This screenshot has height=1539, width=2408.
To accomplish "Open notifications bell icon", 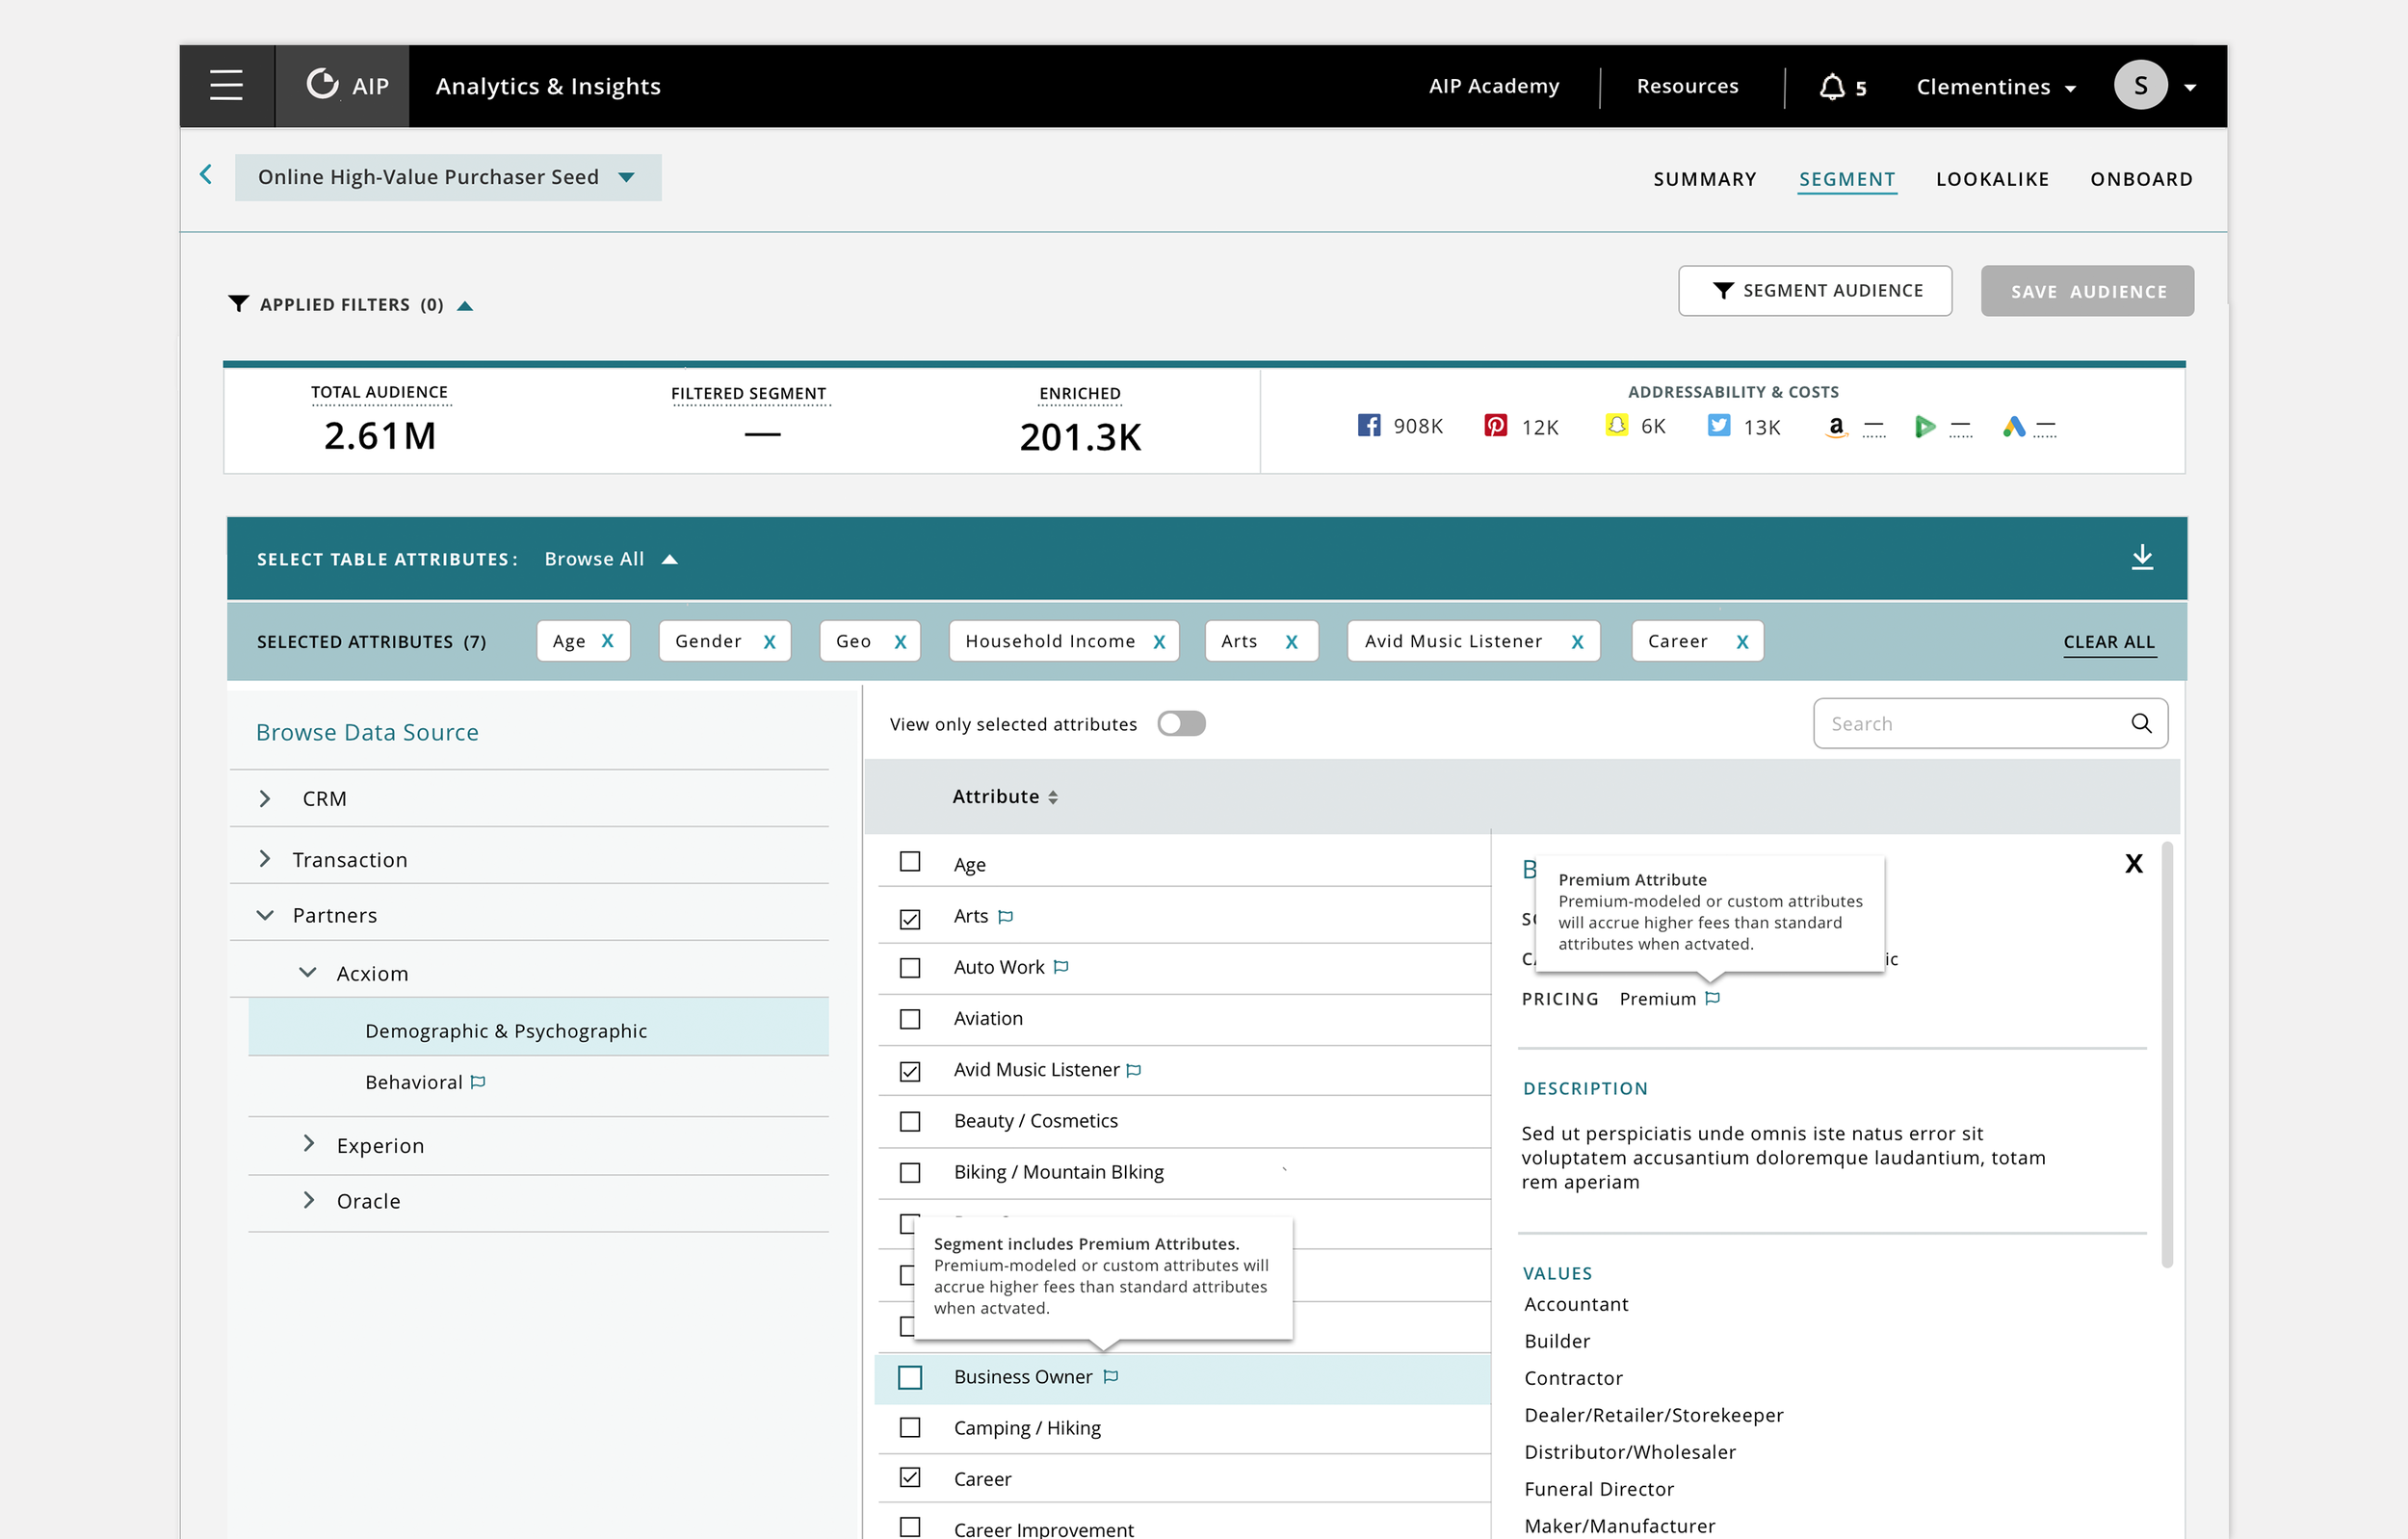I will tap(1831, 87).
